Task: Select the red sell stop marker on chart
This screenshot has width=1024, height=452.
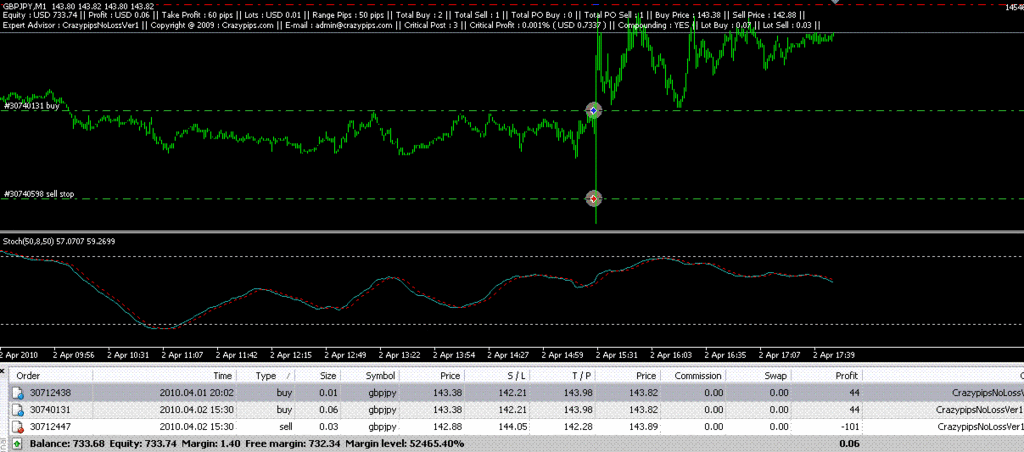Action: (593, 198)
